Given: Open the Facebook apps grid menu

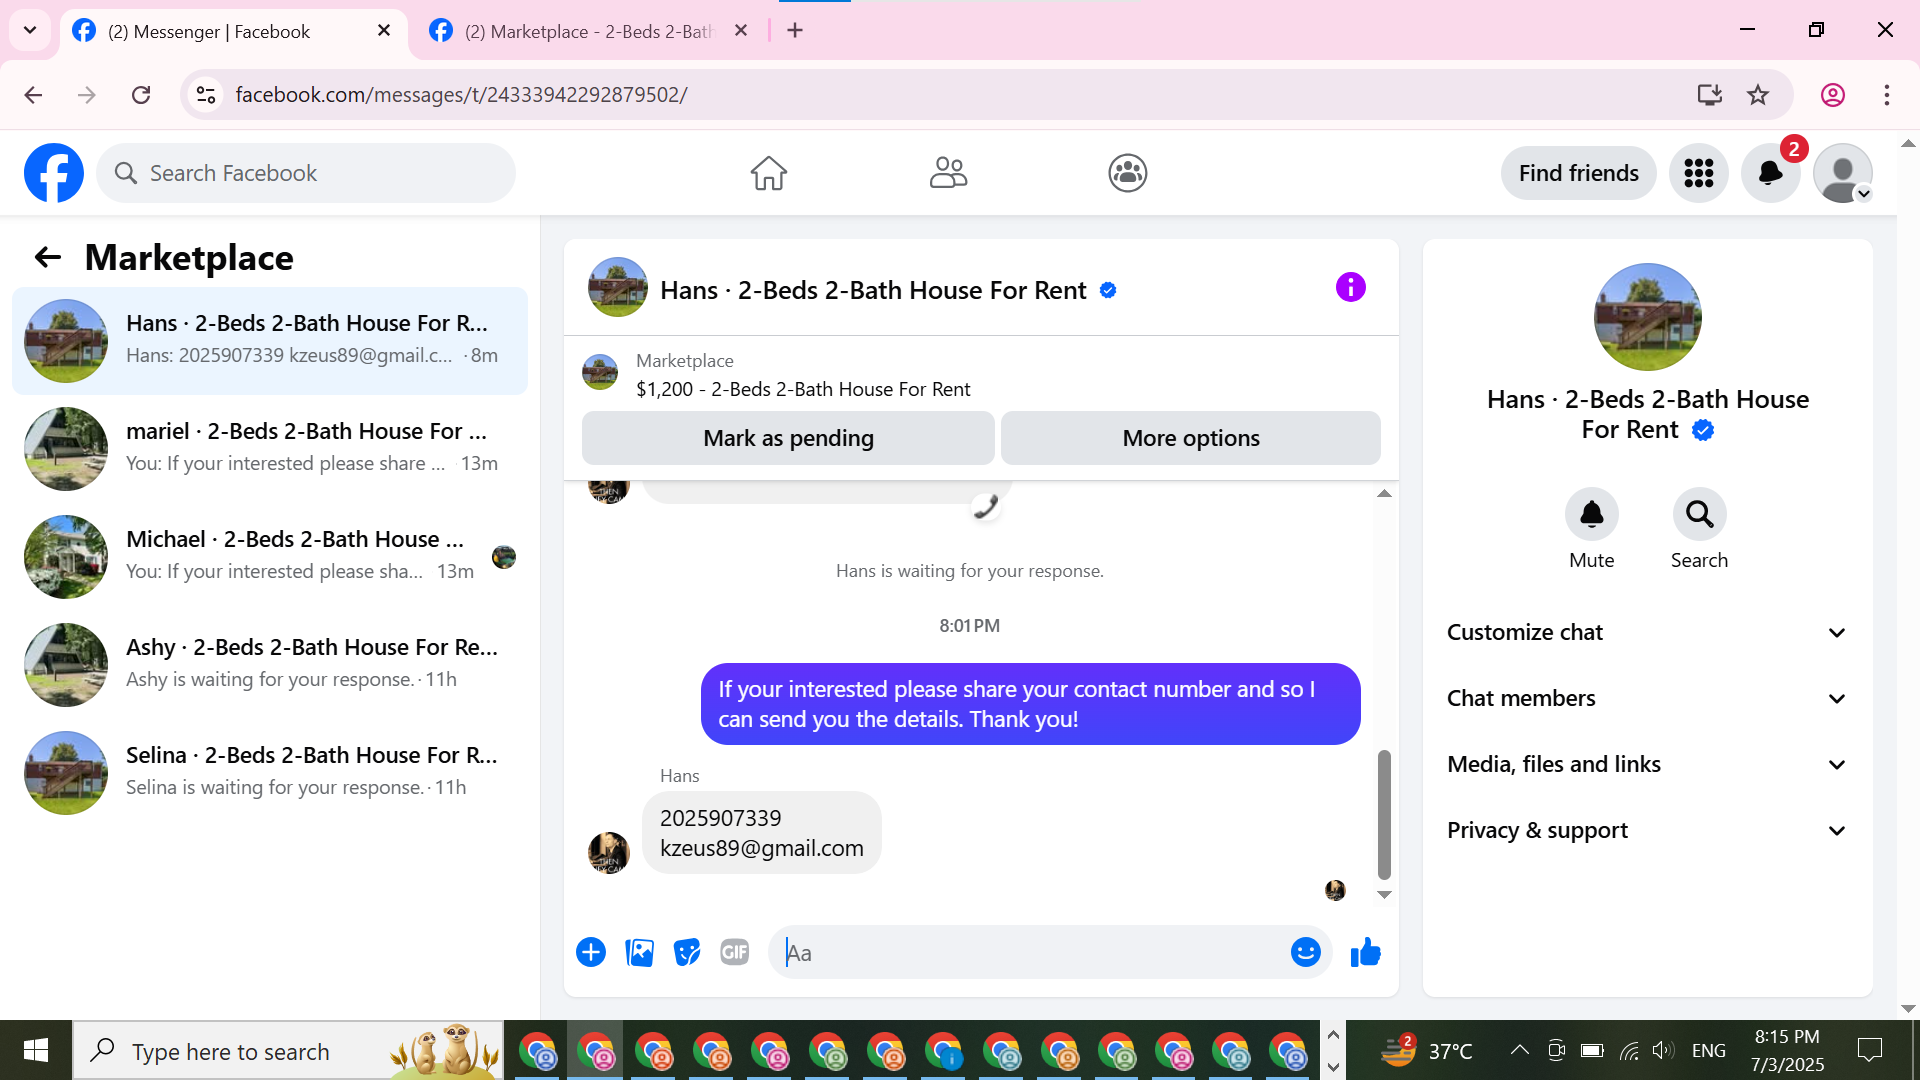Looking at the screenshot, I should coord(1698,173).
